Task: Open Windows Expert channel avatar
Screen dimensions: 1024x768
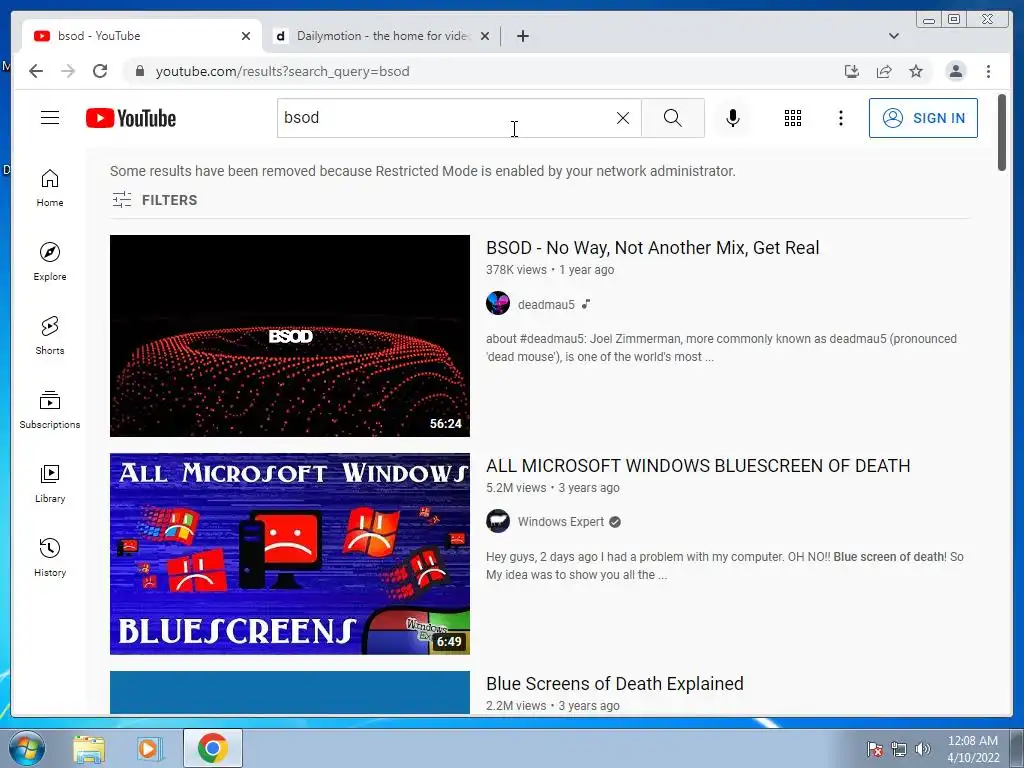Action: (498, 521)
